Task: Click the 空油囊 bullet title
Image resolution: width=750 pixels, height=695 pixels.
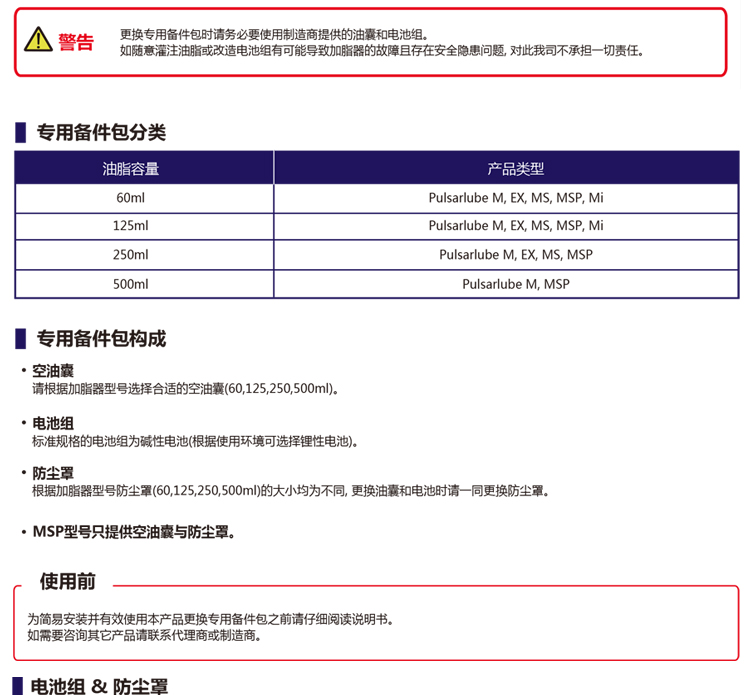Action: tap(53, 371)
